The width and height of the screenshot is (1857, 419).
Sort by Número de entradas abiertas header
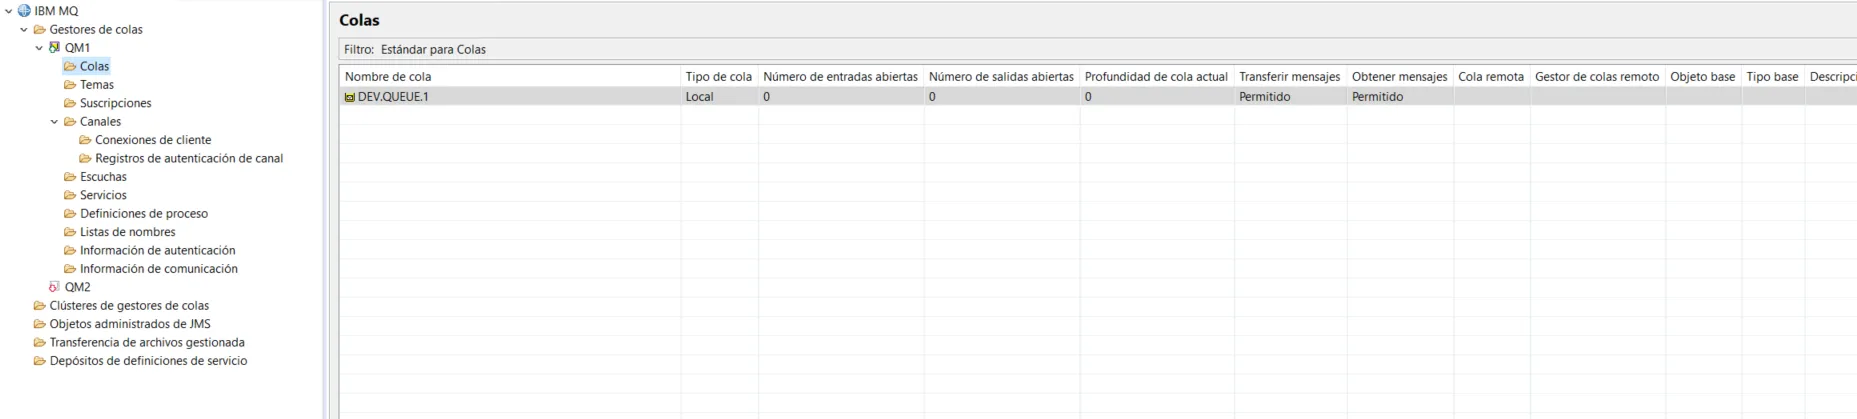840,77
